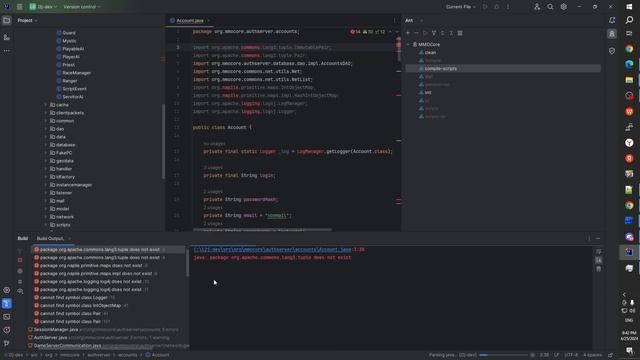Run the clean Ant target
Viewport: 640px width, 360px height.
(x=430, y=53)
